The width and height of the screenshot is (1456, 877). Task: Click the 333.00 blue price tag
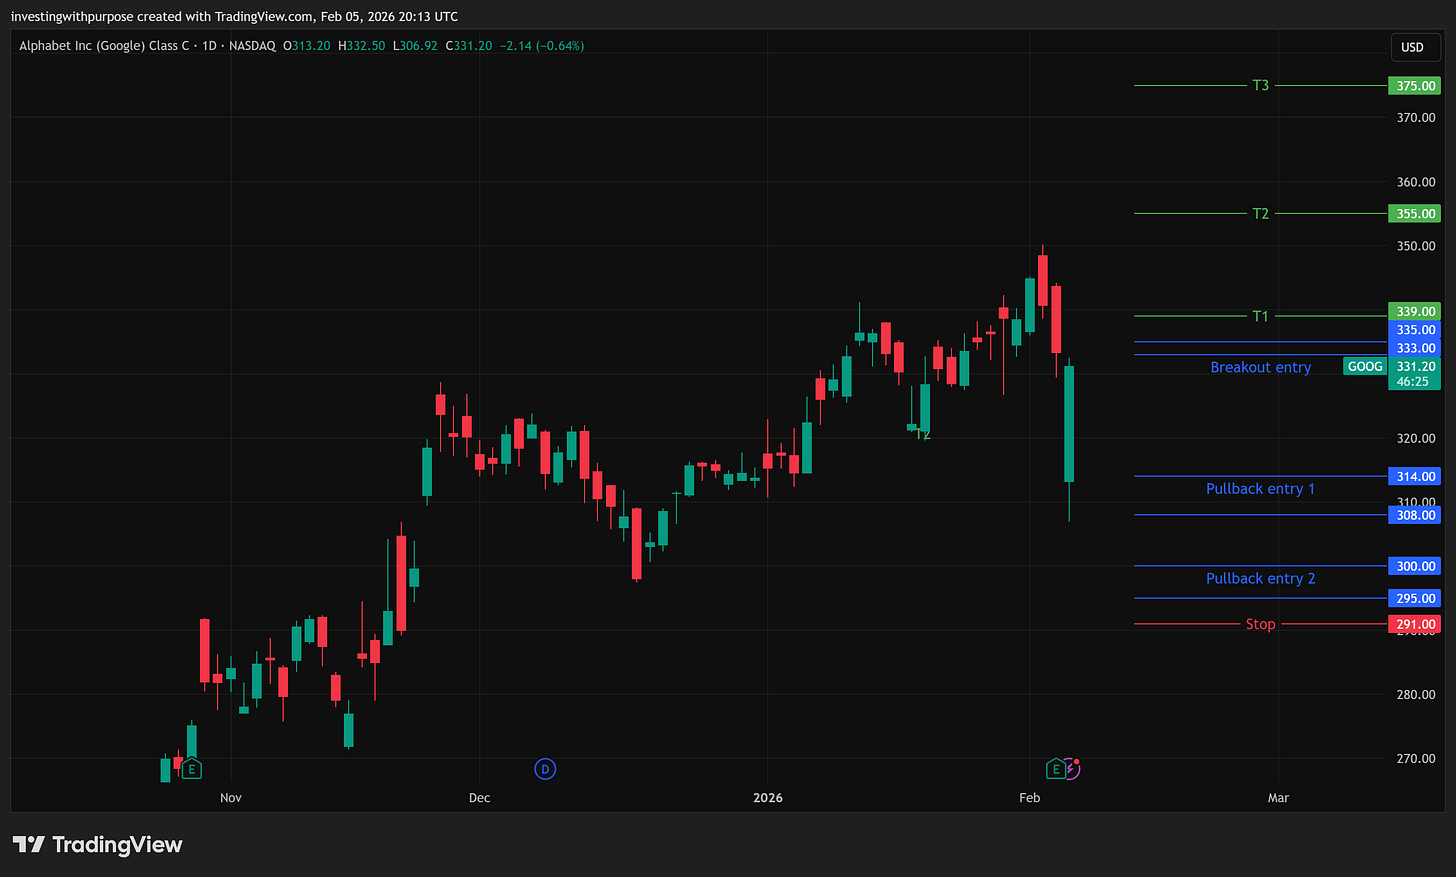1415,348
